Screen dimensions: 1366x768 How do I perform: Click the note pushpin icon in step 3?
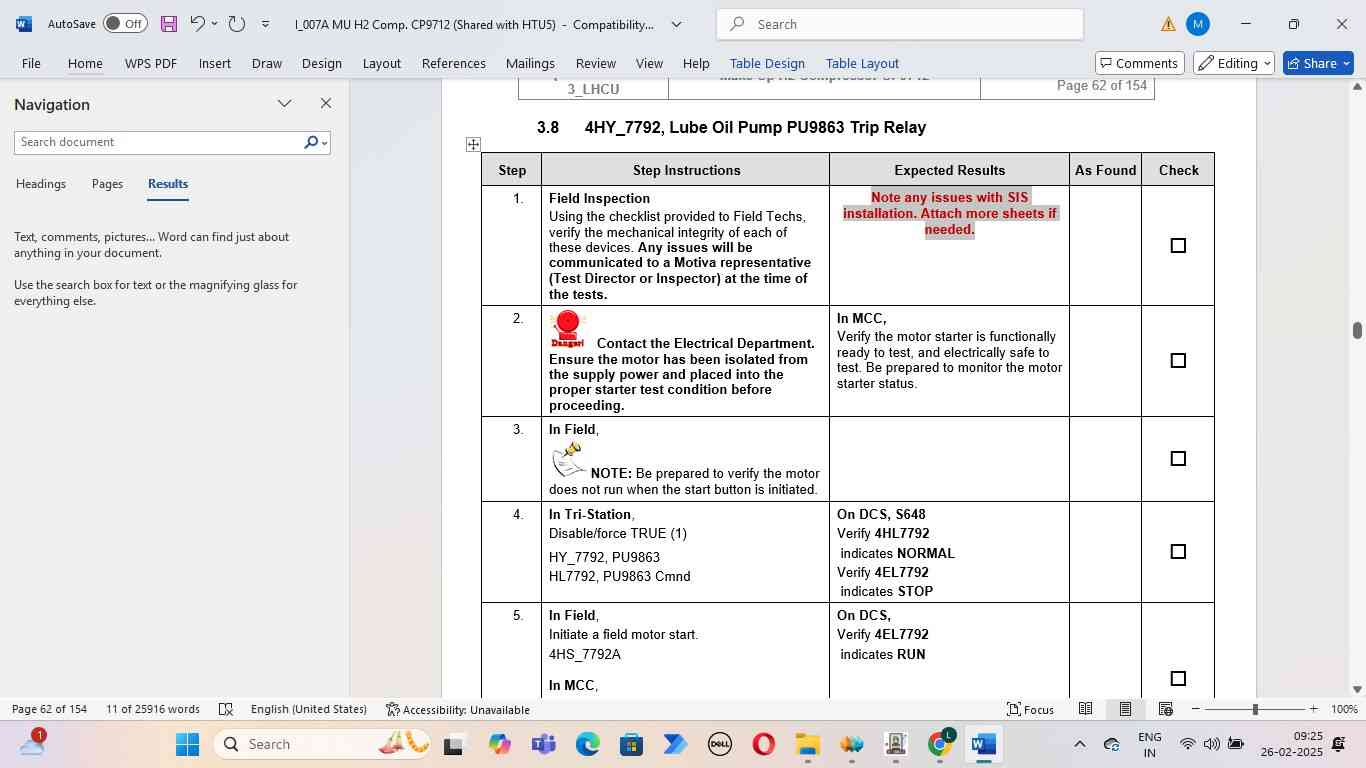coord(568,459)
